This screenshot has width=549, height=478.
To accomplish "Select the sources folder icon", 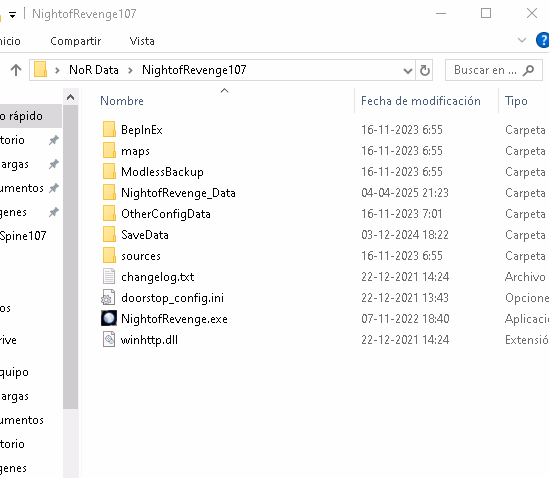I will pyautogui.click(x=109, y=256).
